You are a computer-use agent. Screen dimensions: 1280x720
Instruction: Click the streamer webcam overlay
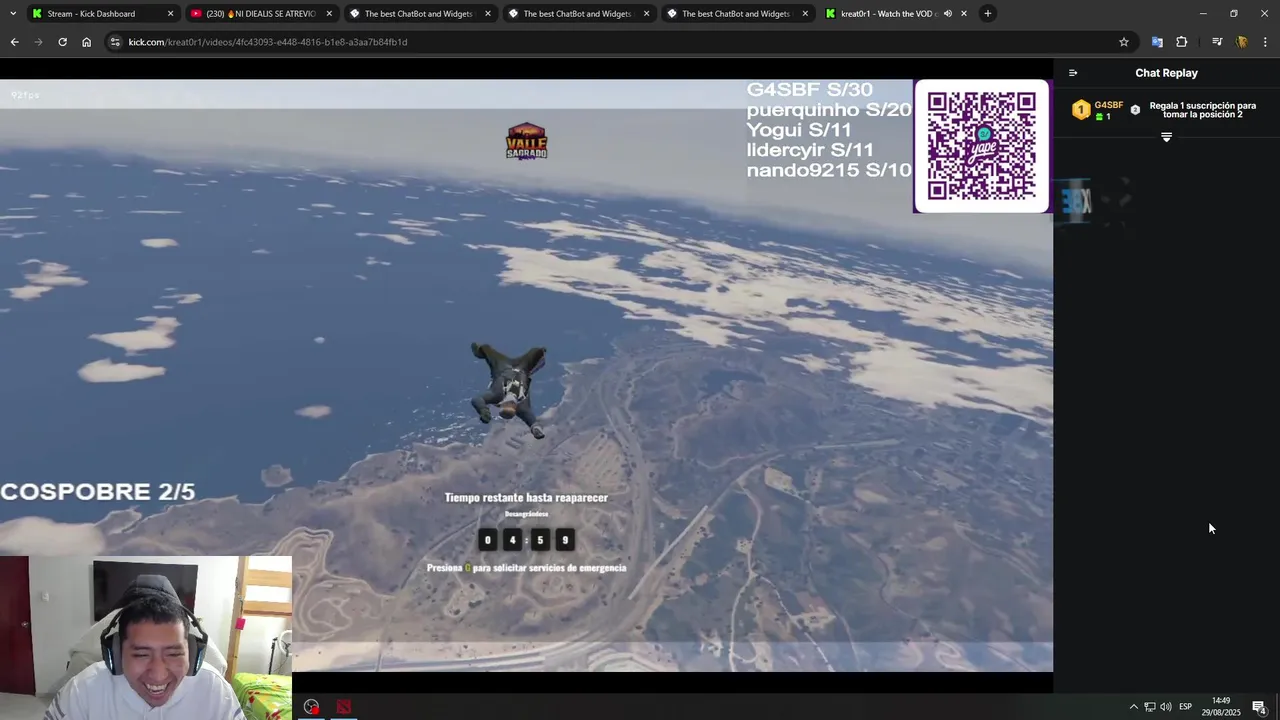pos(146,638)
